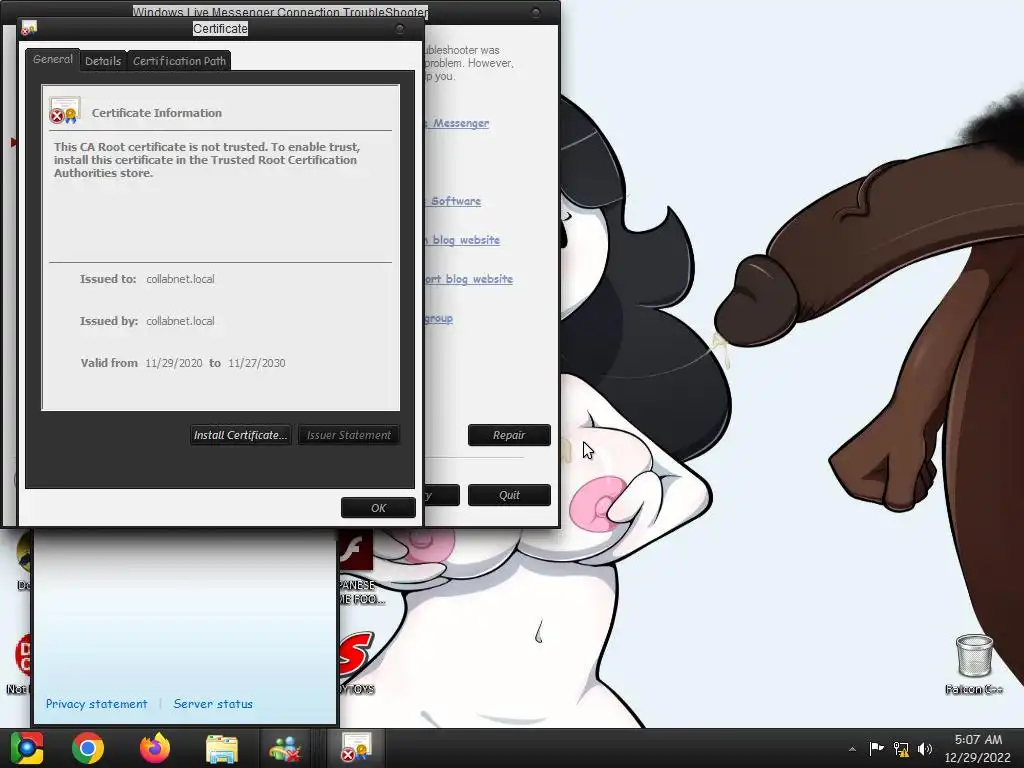Click the Install Certificate... button
Screen dimensions: 1024x768
[x=240, y=435]
